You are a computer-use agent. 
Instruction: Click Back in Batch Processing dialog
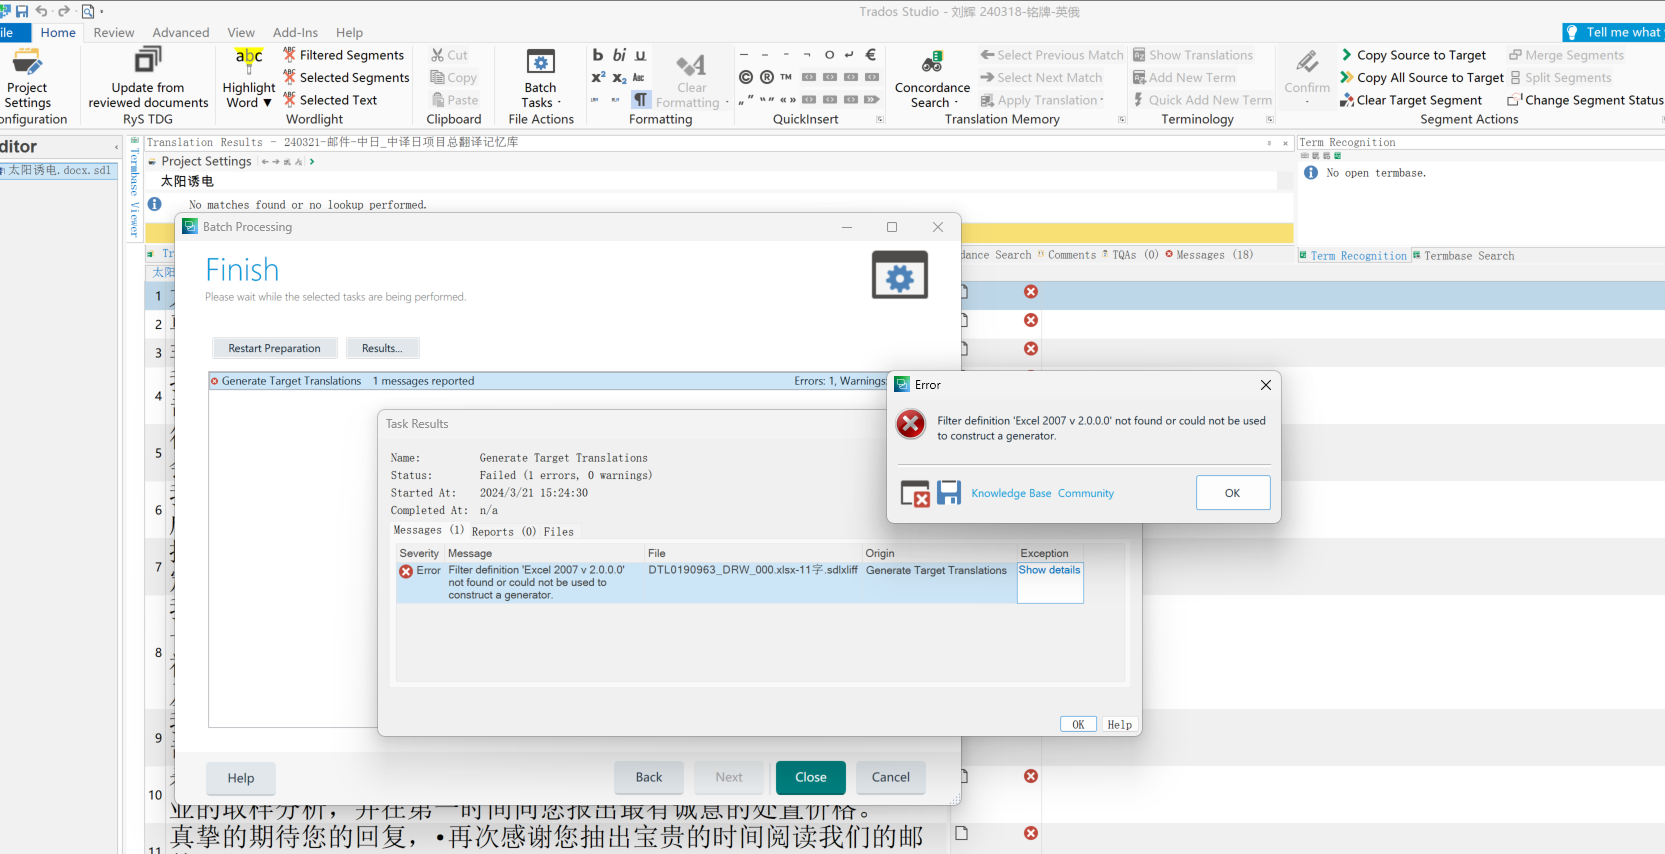coord(649,777)
